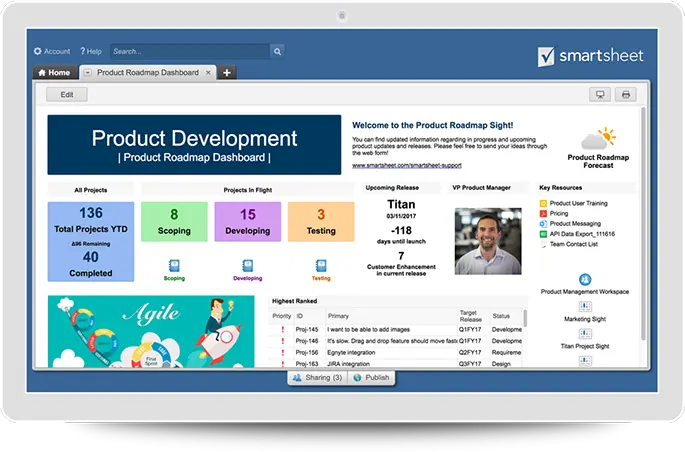The image size is (685, 452).
Task: Click the print icon button
Action: (x=626, y=95)
